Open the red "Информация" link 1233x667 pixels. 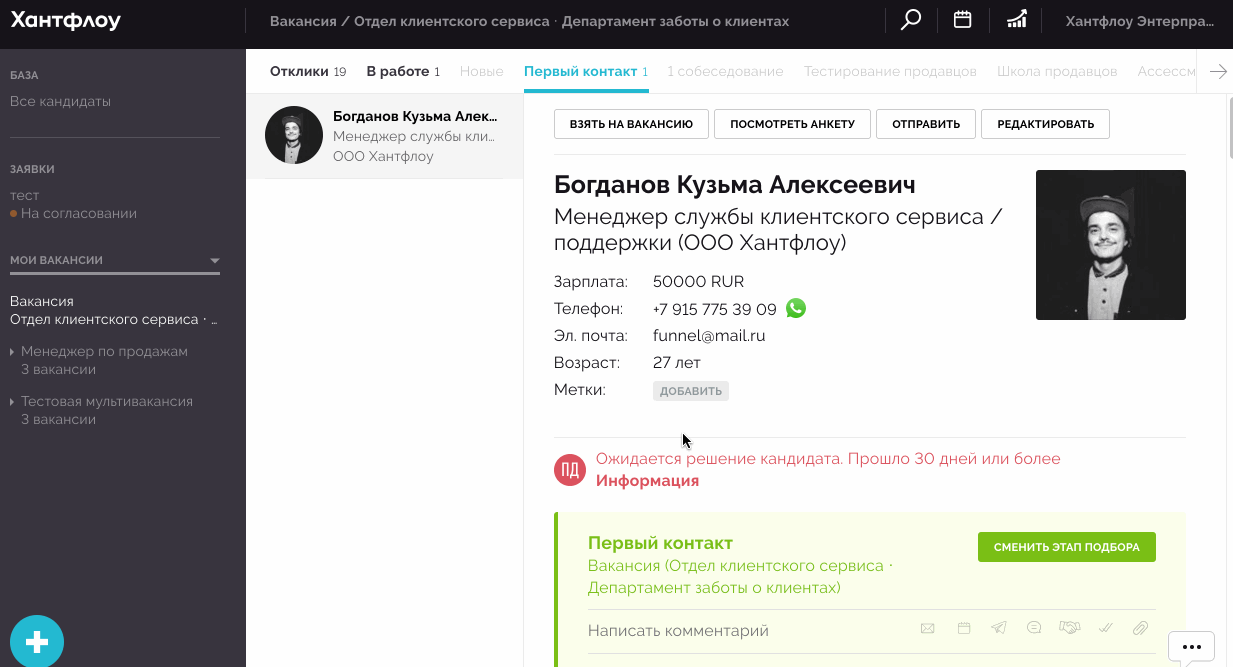(x=647, y=481)
